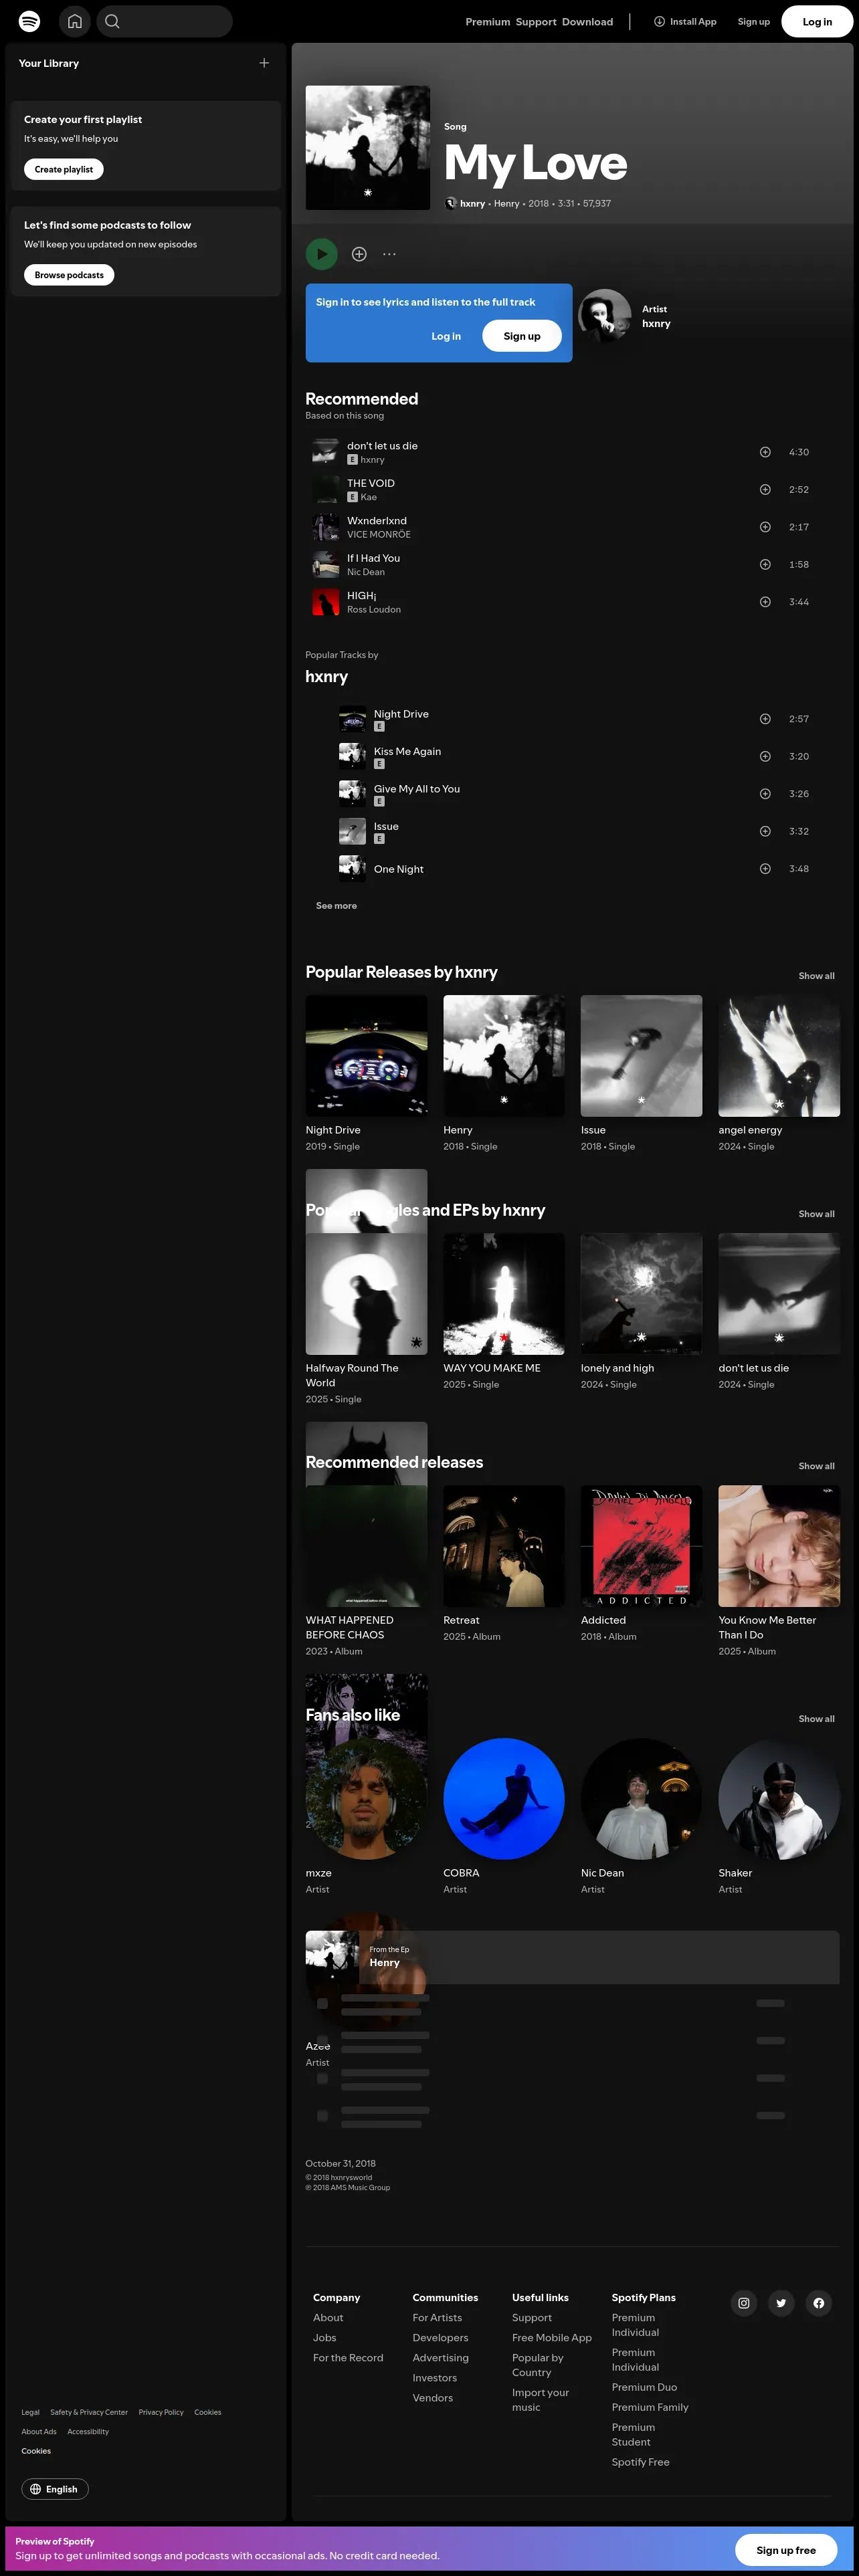The image size is (859, 2576).
Task: Show all Fans also like artists
Action: pos(816,1719)
